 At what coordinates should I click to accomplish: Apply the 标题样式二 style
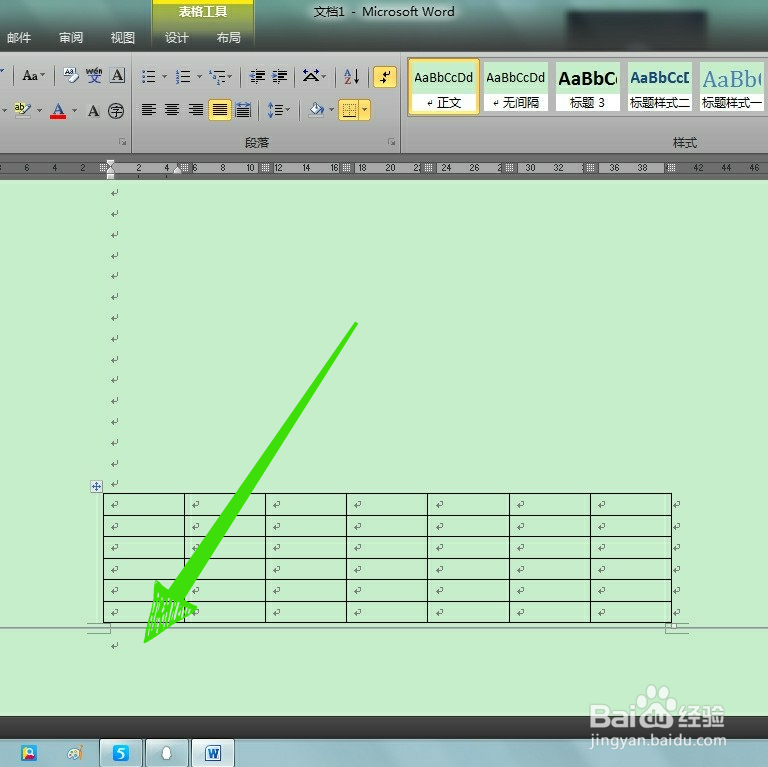(659, 87)
